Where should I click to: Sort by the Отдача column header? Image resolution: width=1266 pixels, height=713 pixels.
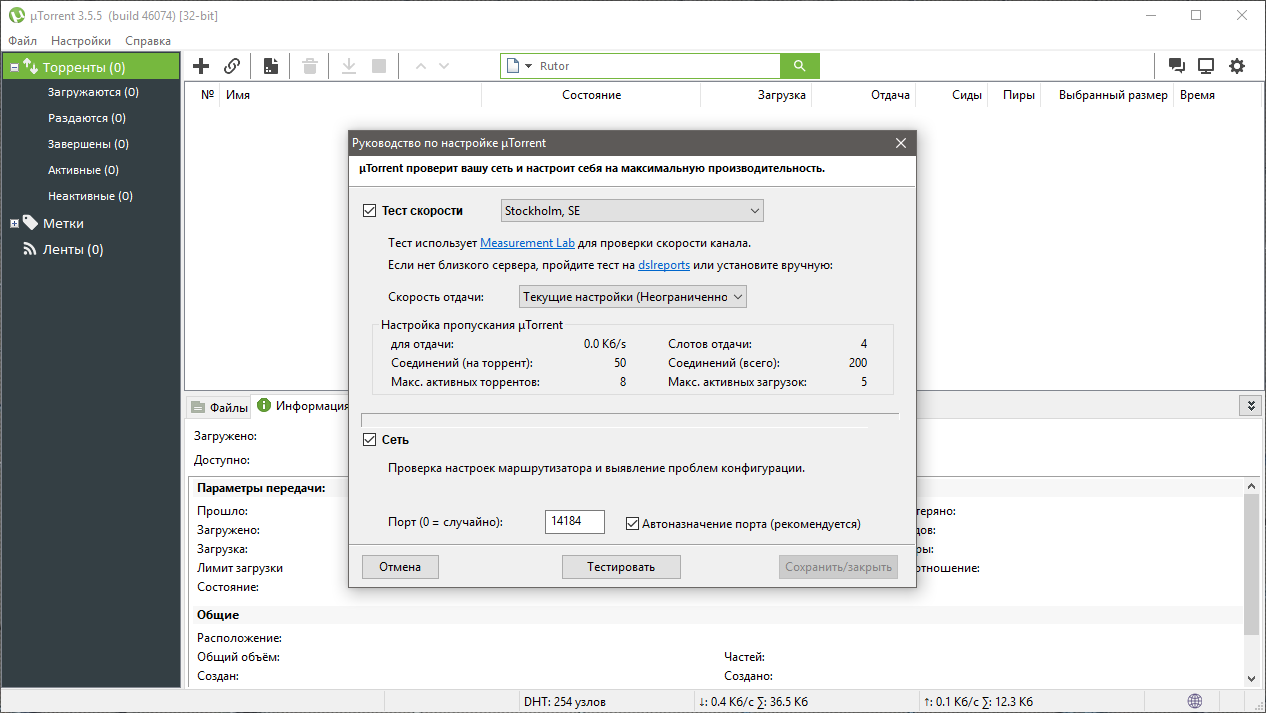click(x=865, y=95)
